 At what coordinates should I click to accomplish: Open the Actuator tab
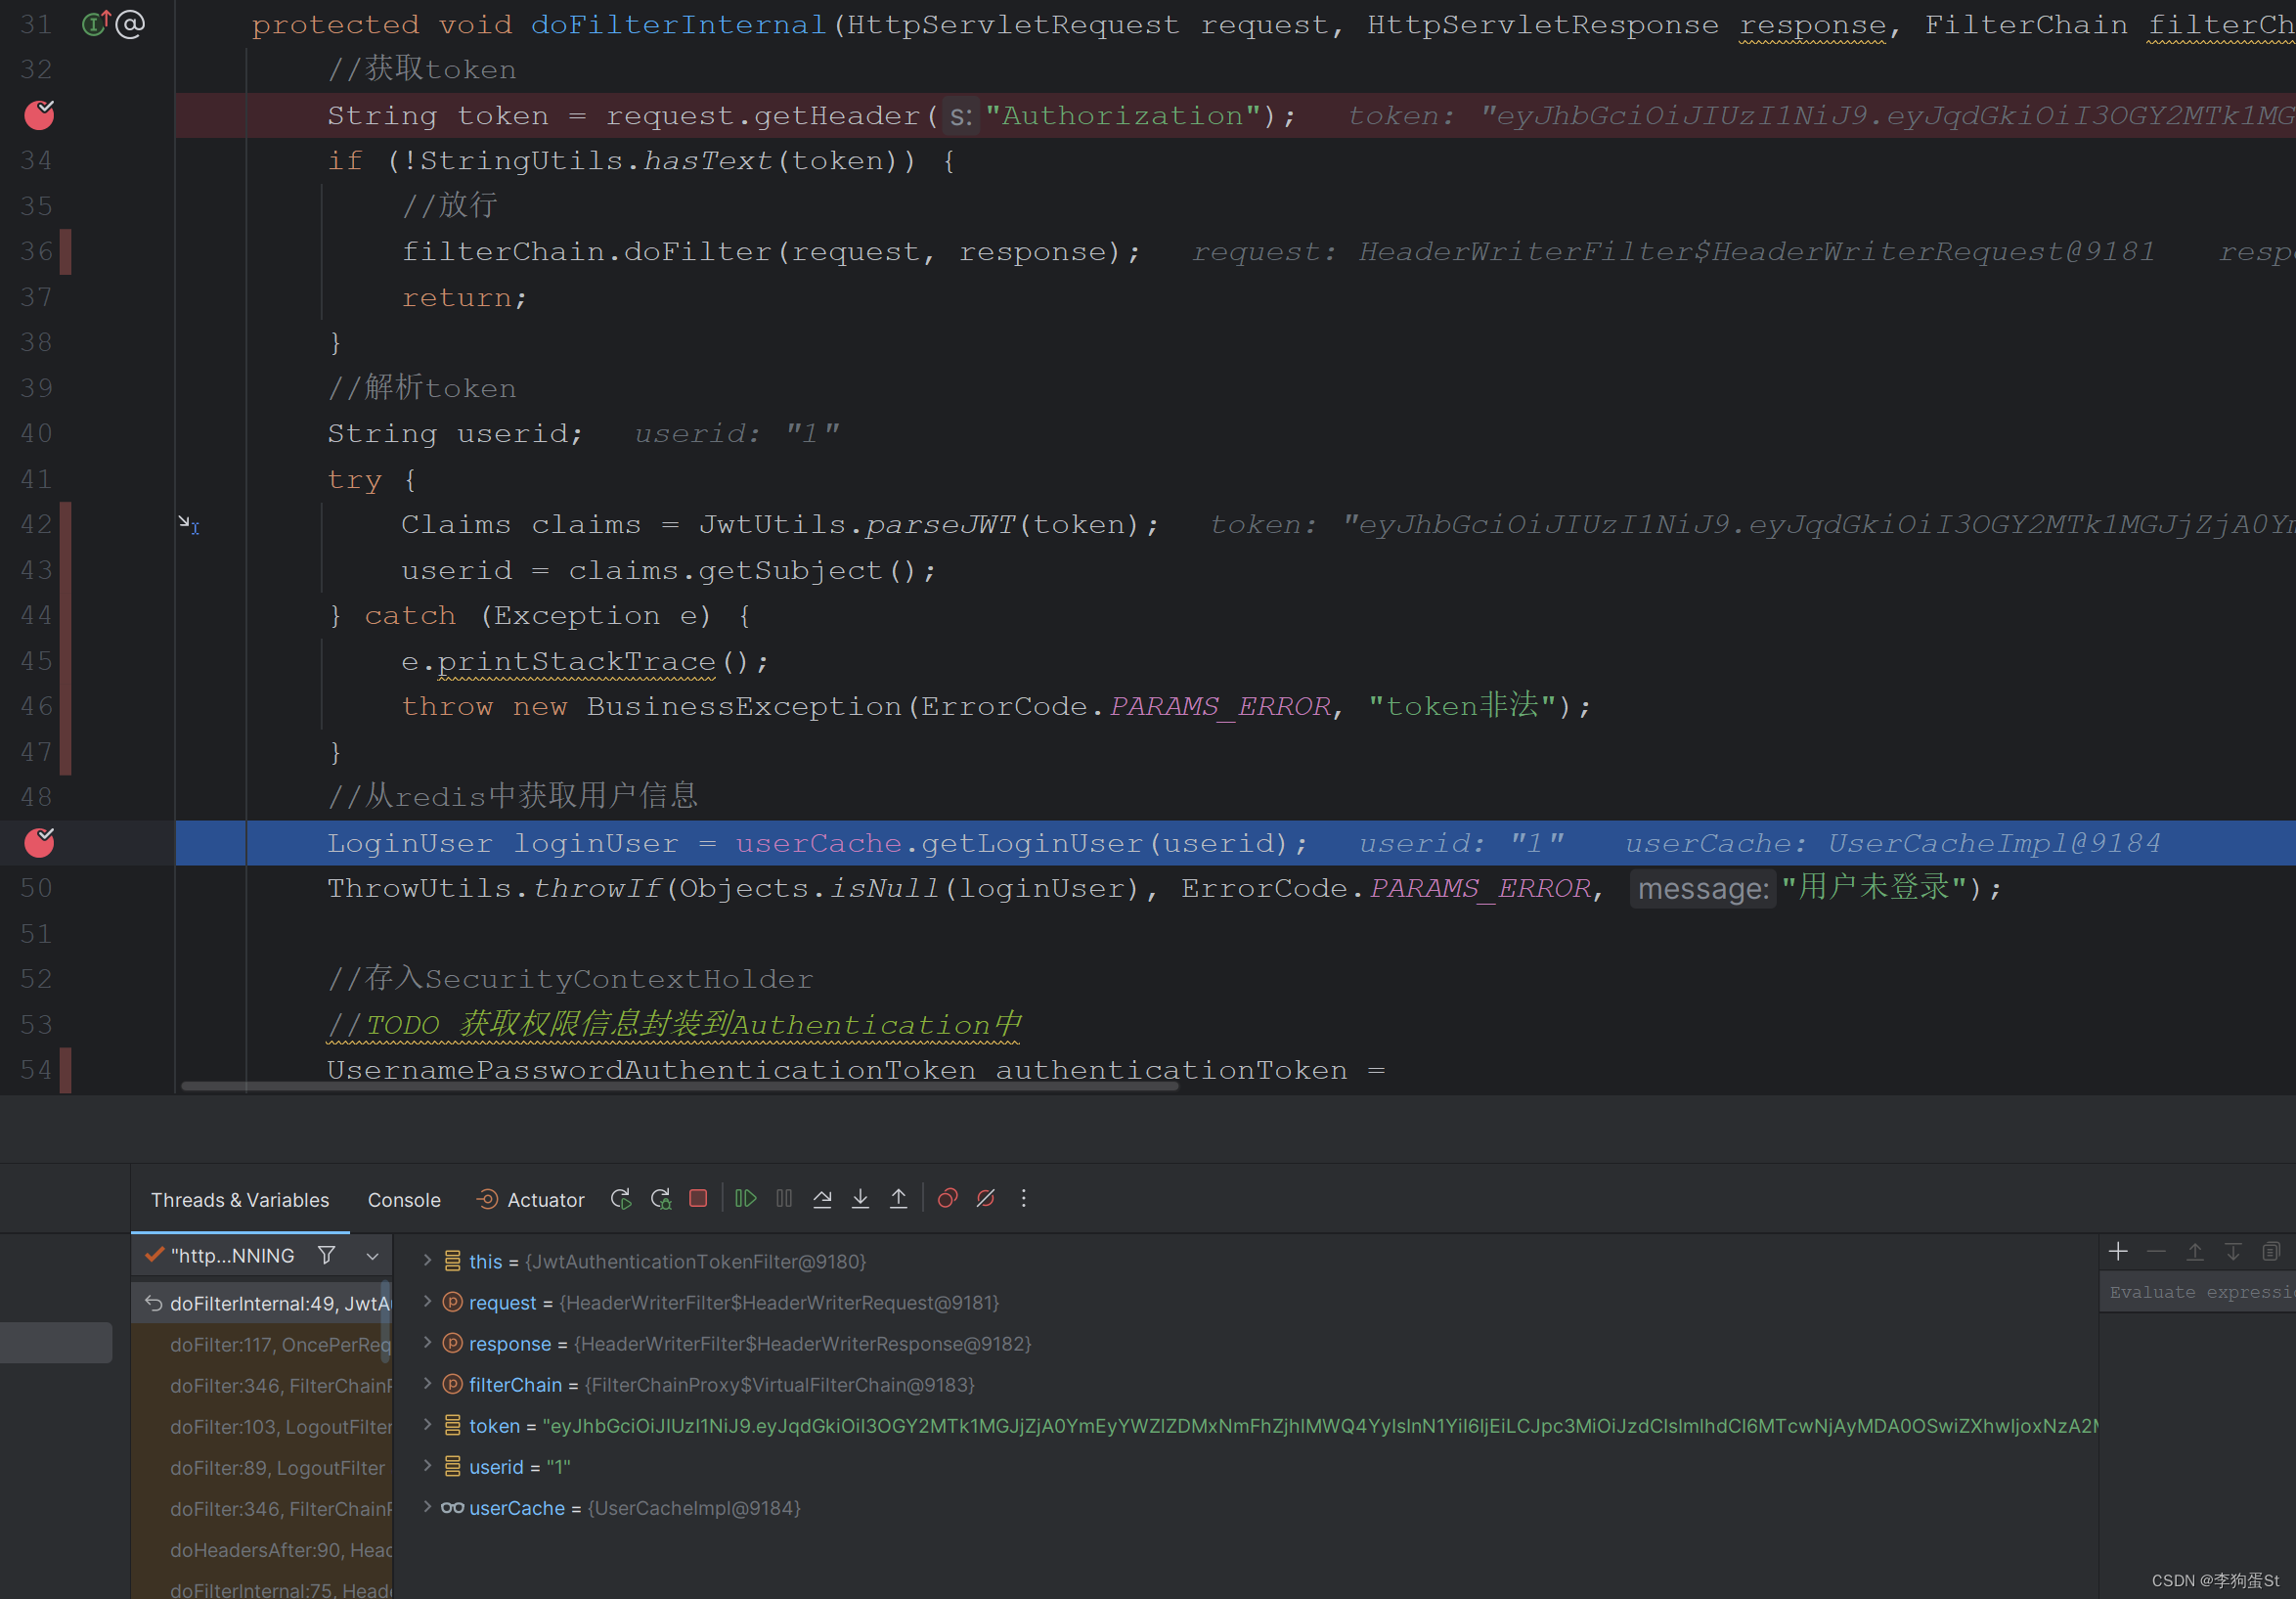(x=530, y=1200)
